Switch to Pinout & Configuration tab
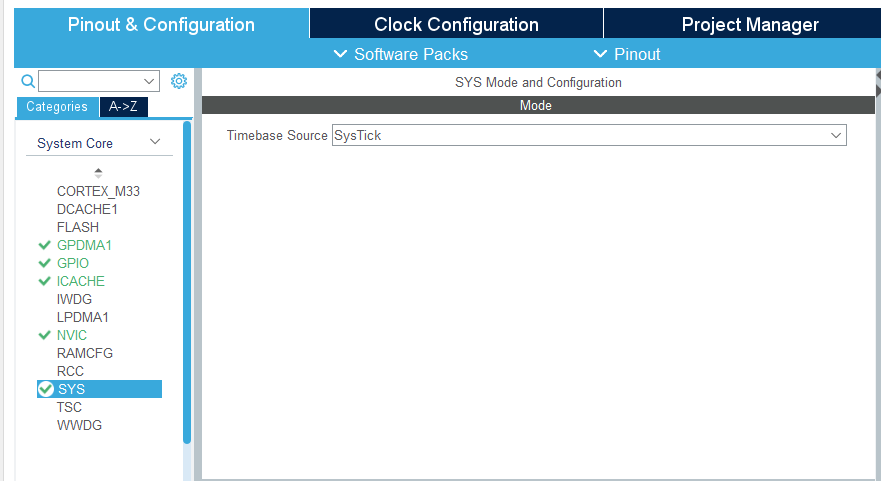The height and width of the screenshot is (481, 881). (x=161, y=24)
